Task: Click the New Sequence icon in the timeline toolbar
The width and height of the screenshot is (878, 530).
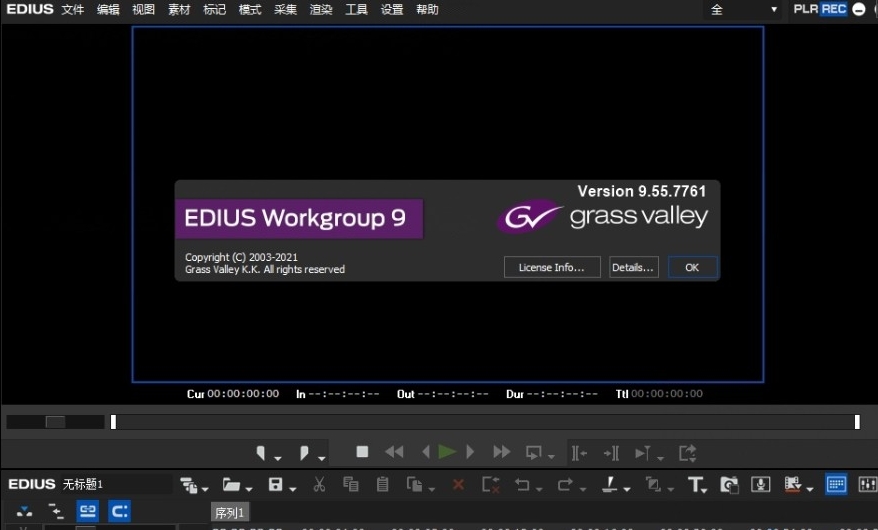Action: (x=189, y=485)
